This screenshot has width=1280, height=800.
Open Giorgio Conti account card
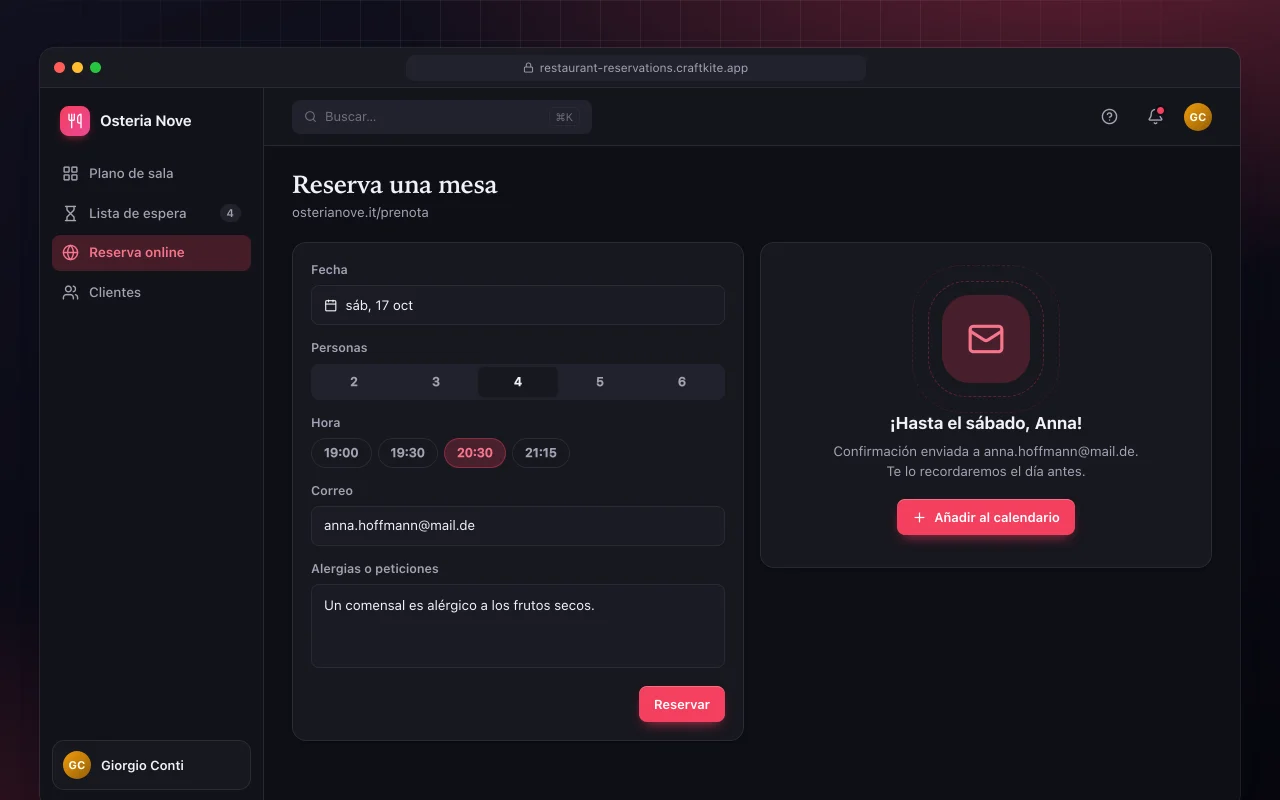click(x=151, y=765)
